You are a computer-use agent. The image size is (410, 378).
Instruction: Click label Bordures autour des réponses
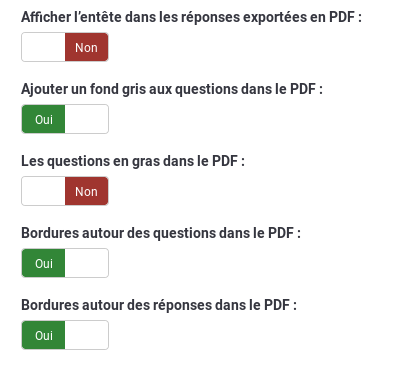(x=159, y=305)
